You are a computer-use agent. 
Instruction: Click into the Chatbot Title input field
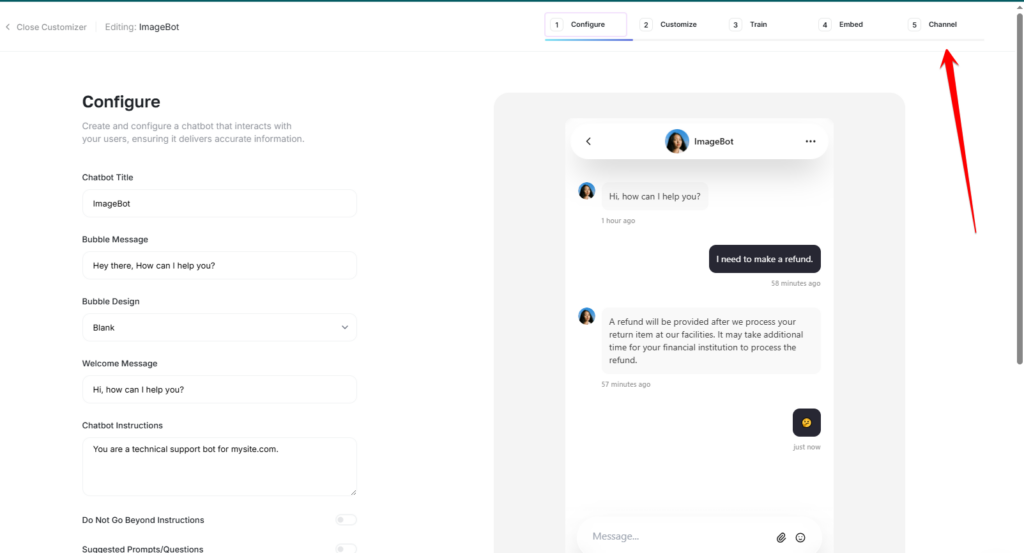click(219, 203)
